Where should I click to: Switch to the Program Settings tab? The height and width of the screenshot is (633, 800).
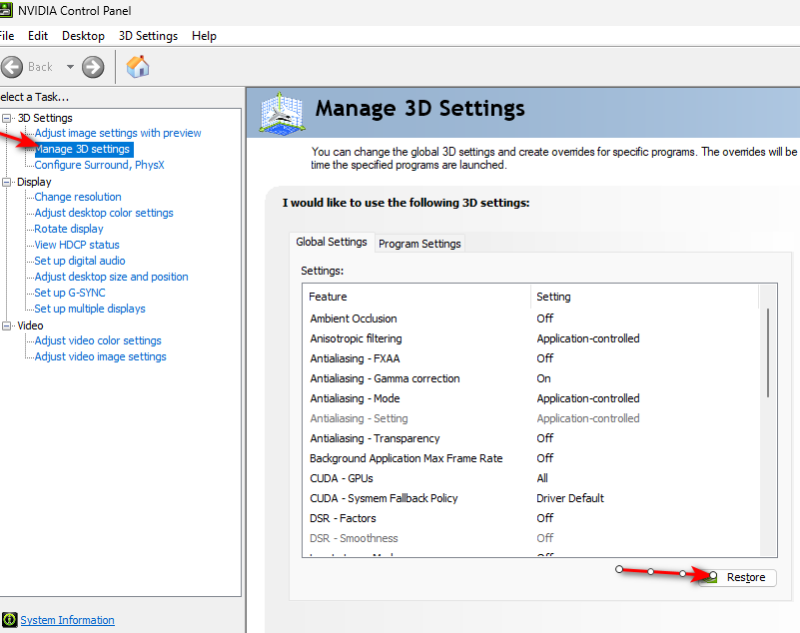click(x=420, y=243)
